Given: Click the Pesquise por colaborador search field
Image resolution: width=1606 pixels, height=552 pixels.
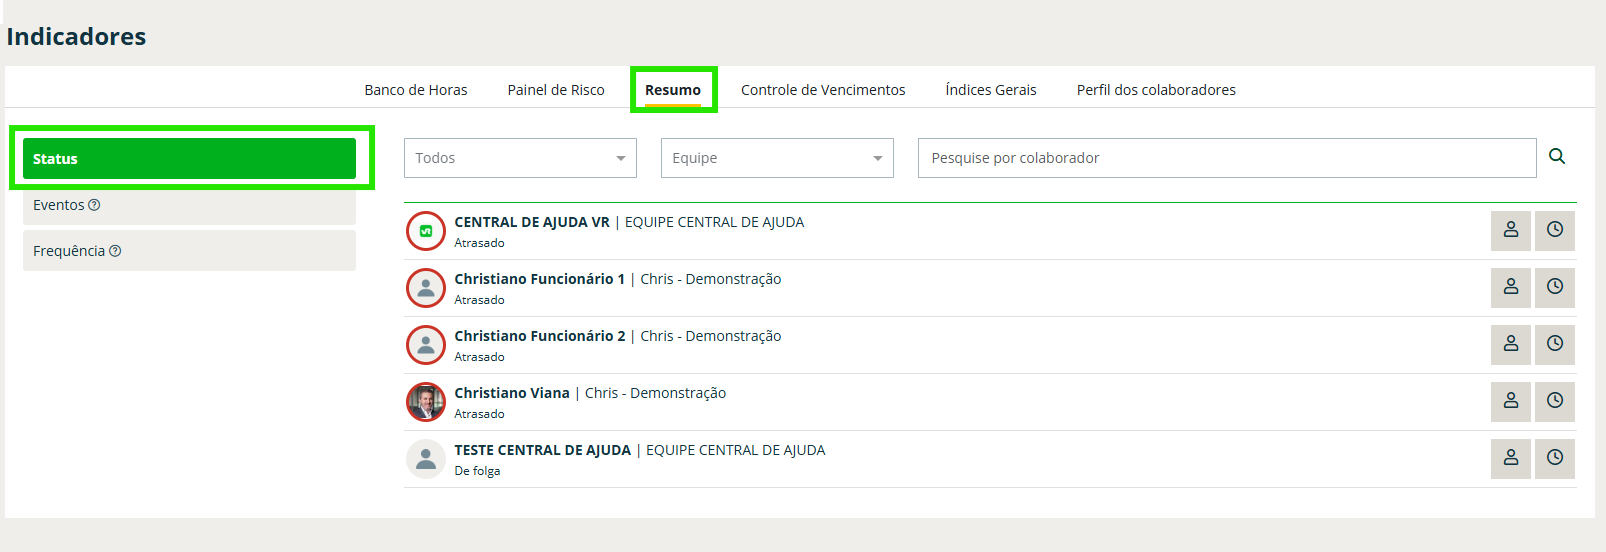Looking at the screenshot, I should (x=1226, y=158).
